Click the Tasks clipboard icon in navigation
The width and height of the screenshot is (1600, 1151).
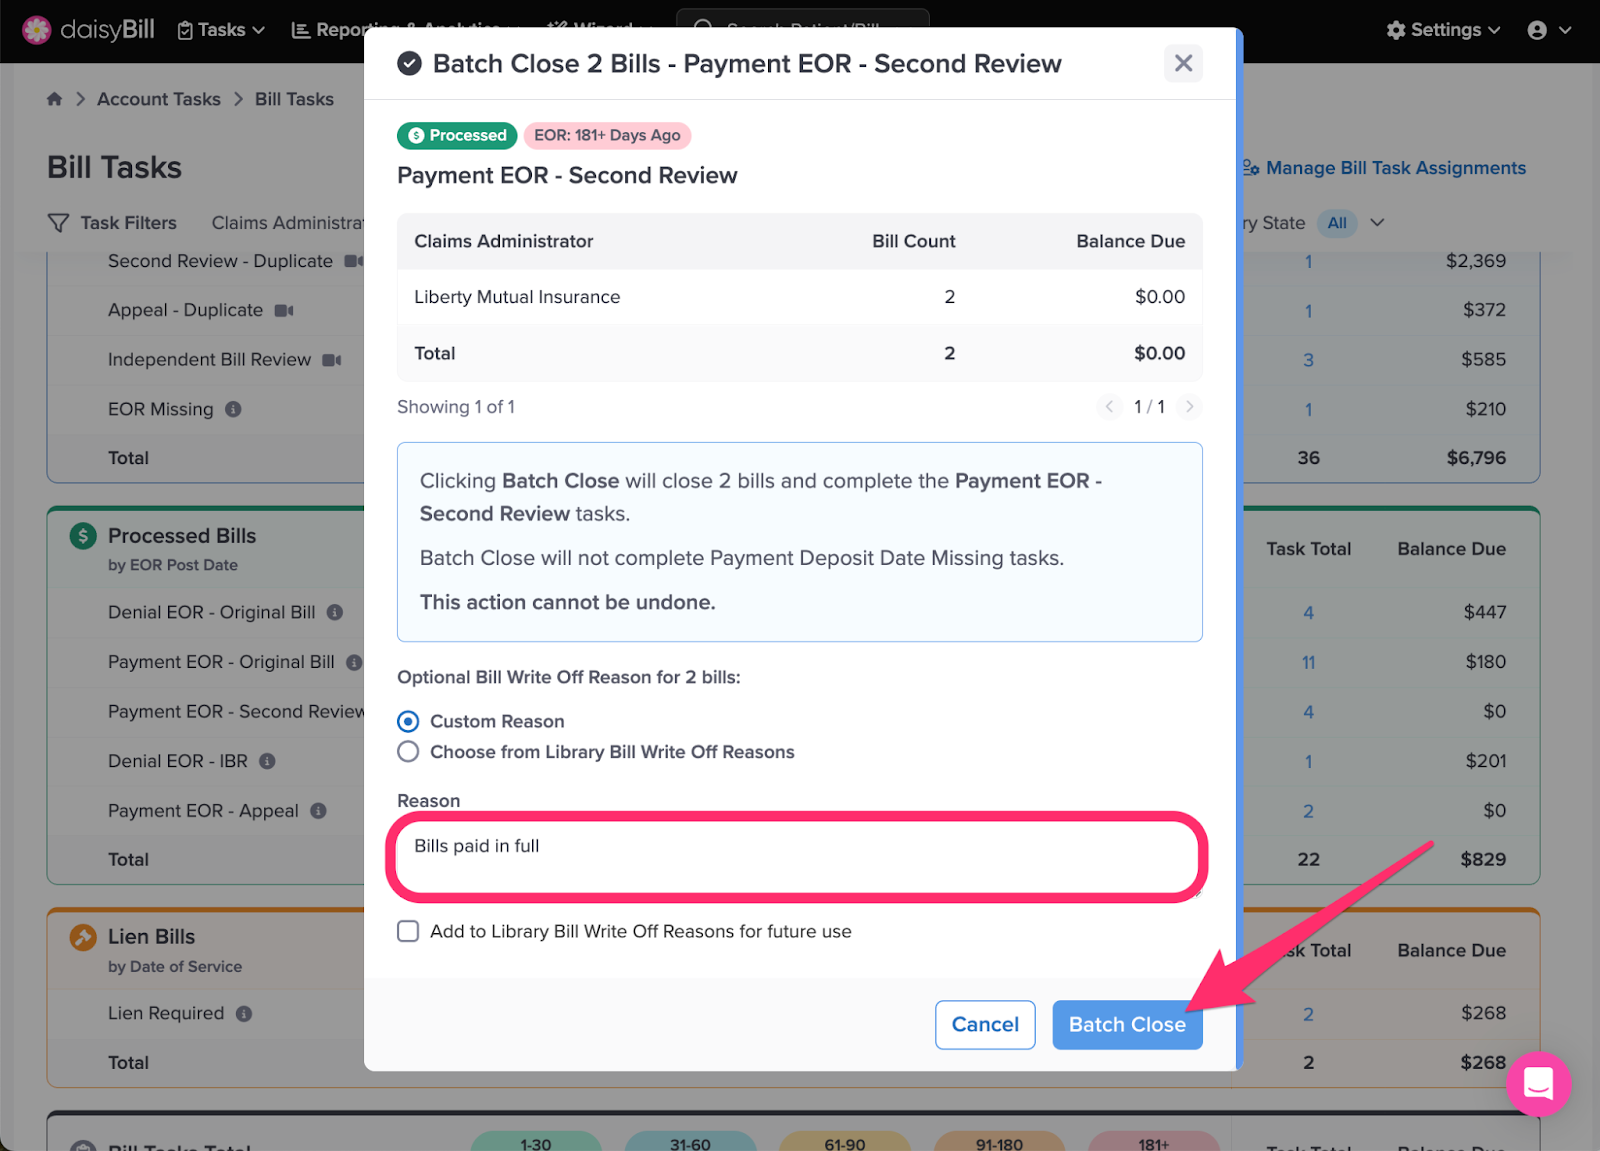185,30
